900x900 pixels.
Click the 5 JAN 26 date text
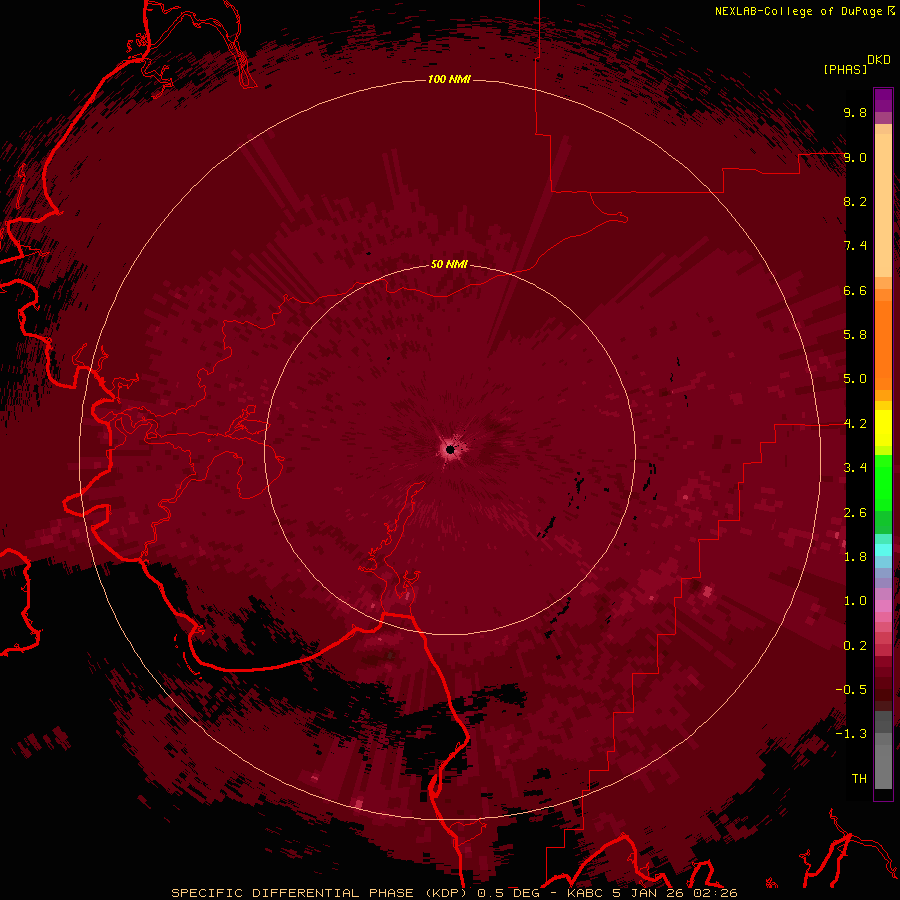(646, 893)
